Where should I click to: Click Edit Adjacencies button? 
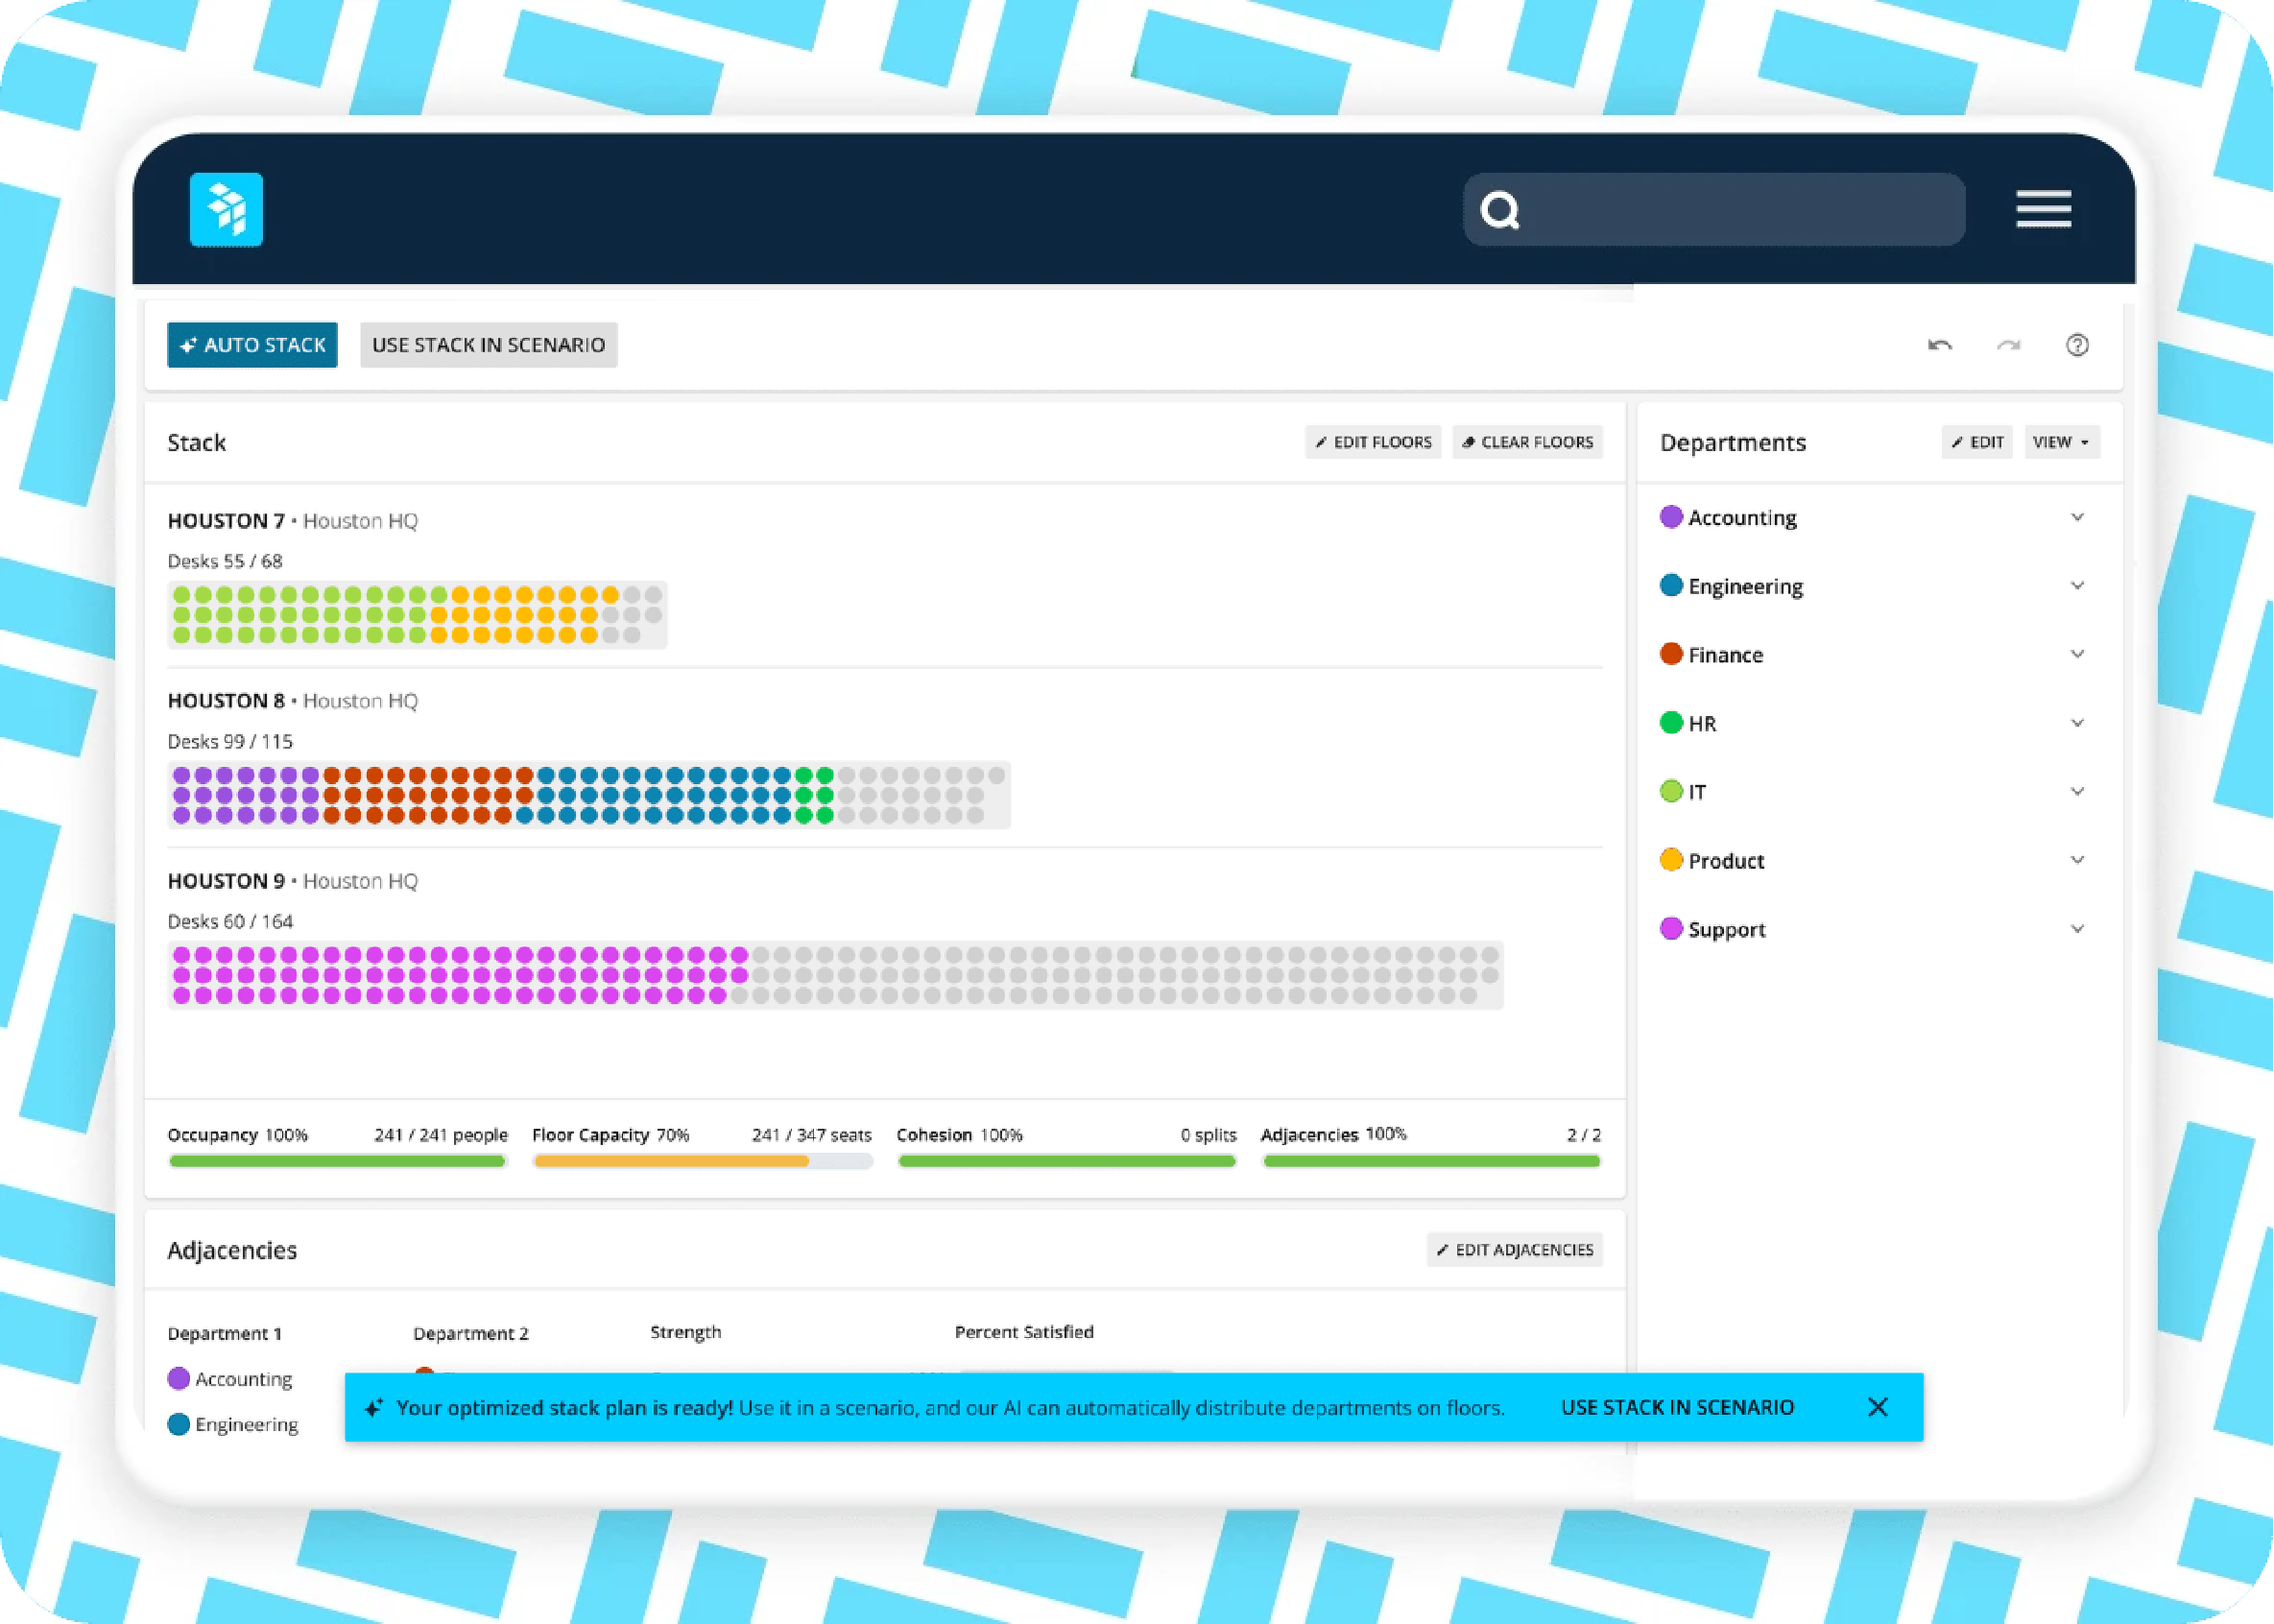[x=1514, y=1250]
